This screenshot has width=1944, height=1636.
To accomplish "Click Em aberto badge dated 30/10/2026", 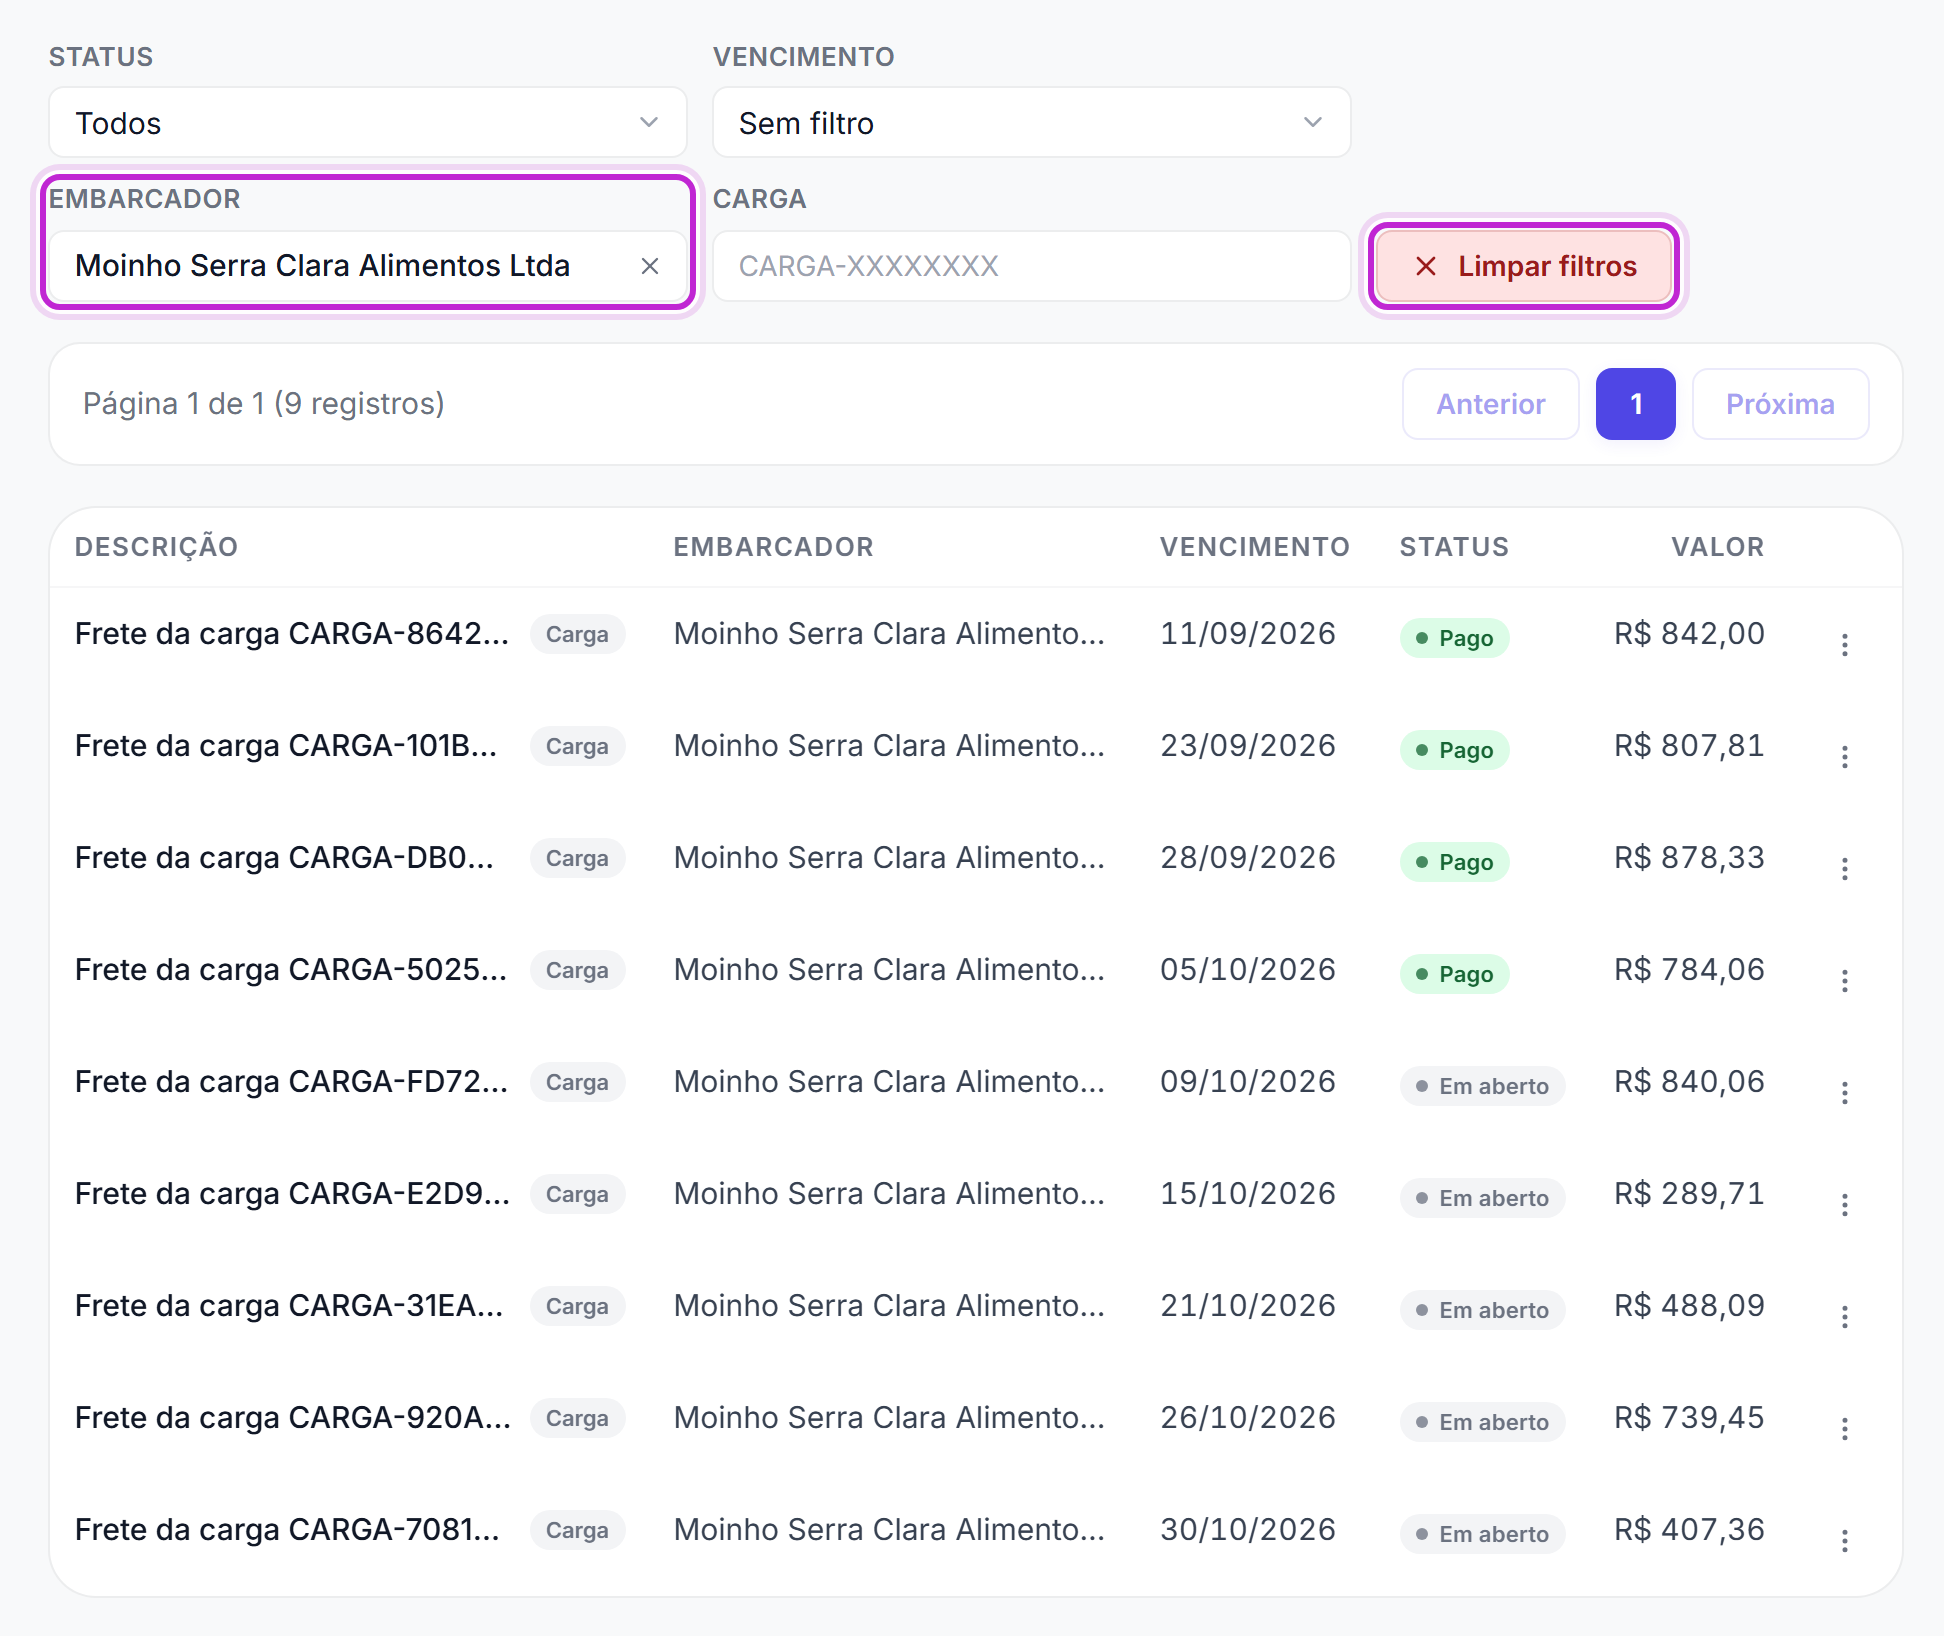I will (1482, 1534).
